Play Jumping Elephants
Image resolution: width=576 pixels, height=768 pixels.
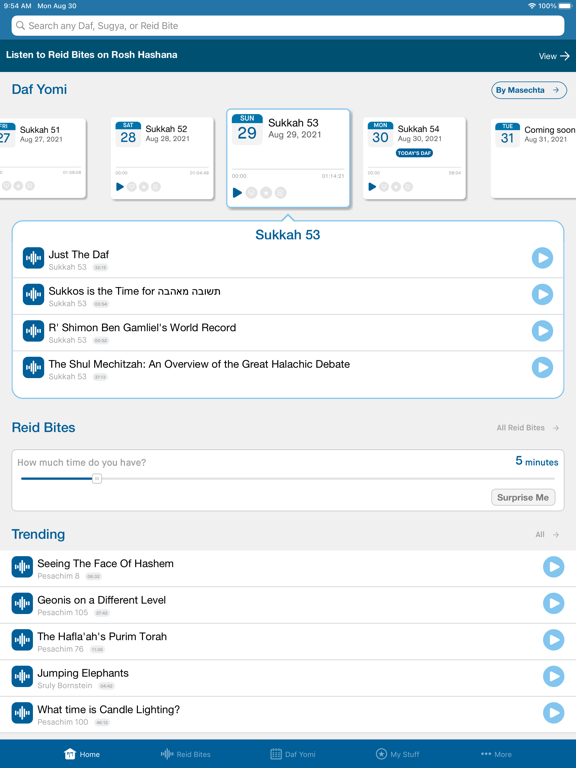[x=553, y=676]
